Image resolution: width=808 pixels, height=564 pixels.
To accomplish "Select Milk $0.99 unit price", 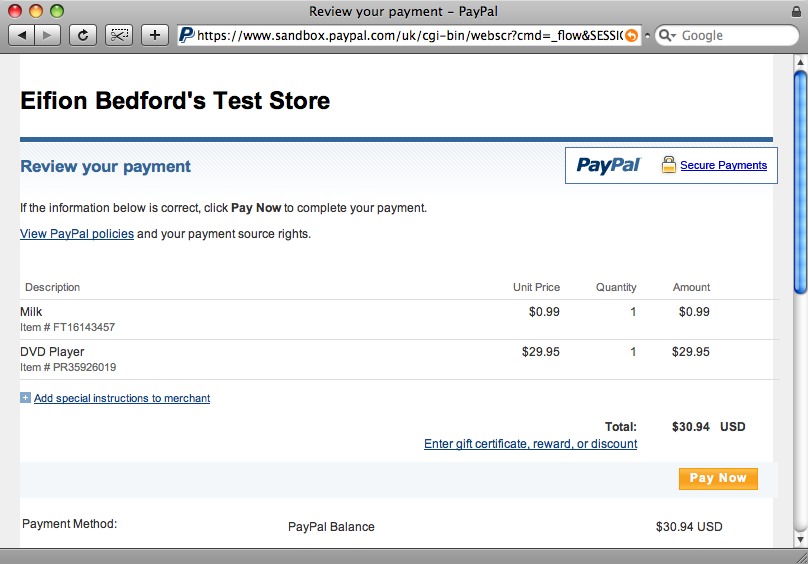I will click(x=544, y=312).
